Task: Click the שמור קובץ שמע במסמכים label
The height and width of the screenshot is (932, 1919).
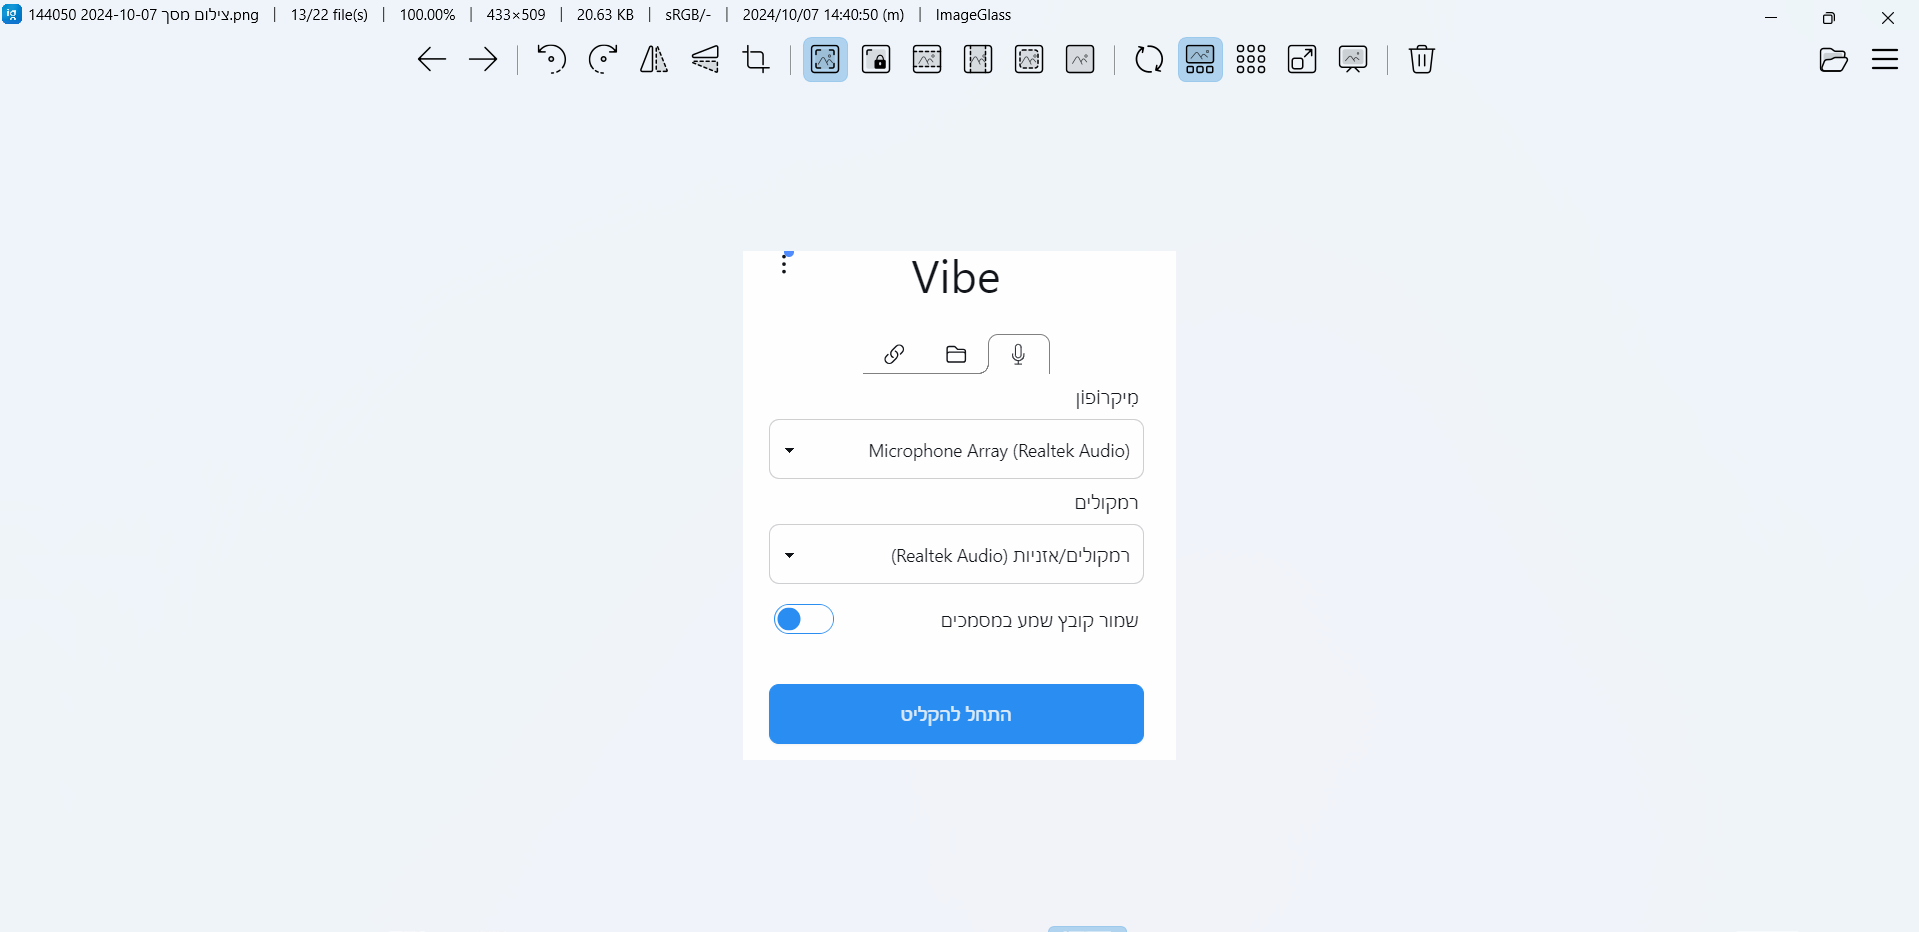Action: click(1039, 621)
